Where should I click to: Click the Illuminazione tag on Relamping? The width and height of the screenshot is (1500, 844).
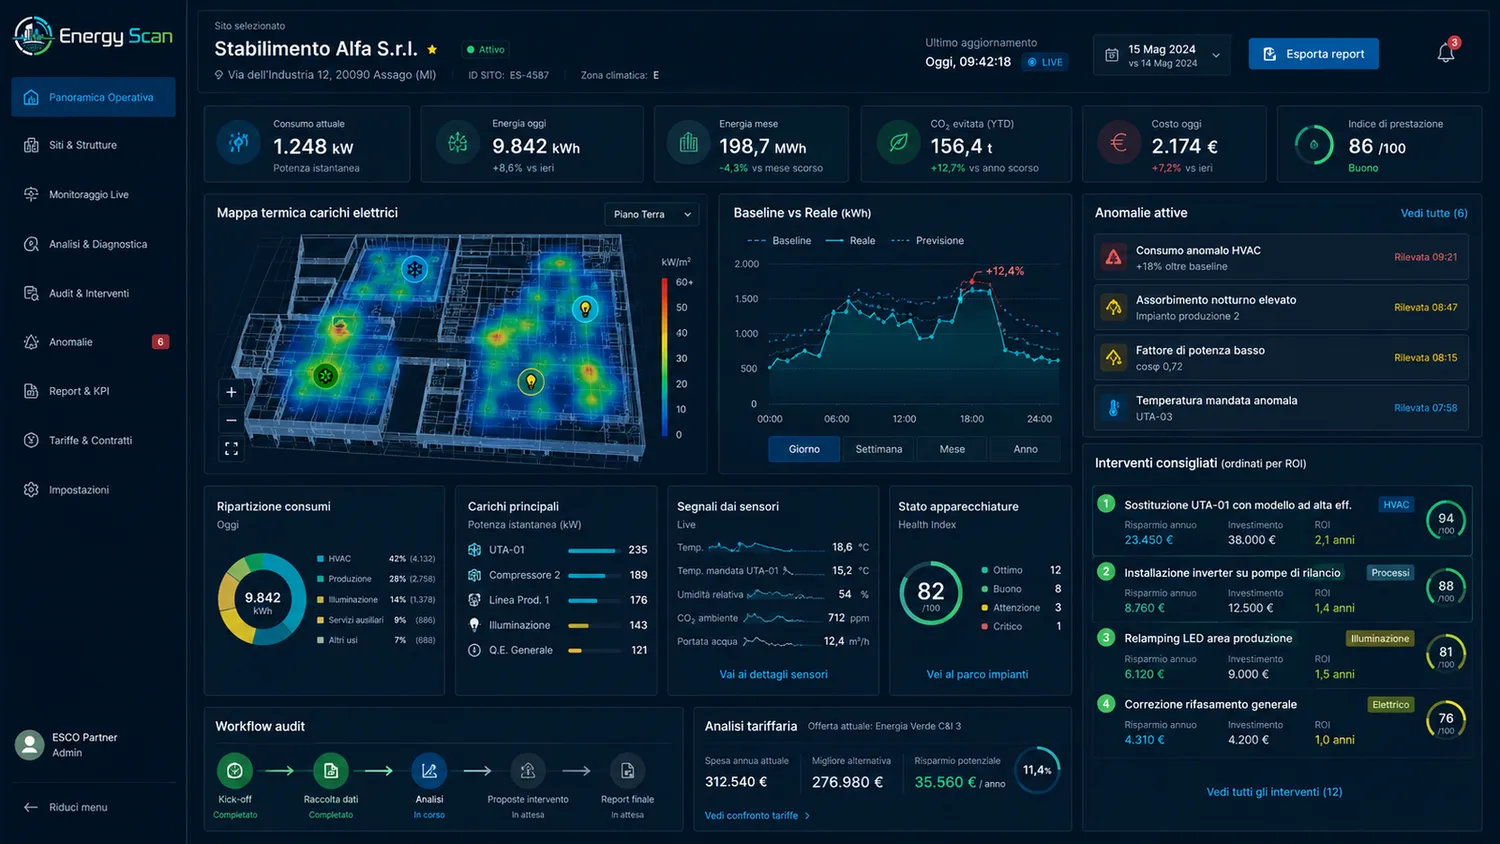tap(1380, 639)
